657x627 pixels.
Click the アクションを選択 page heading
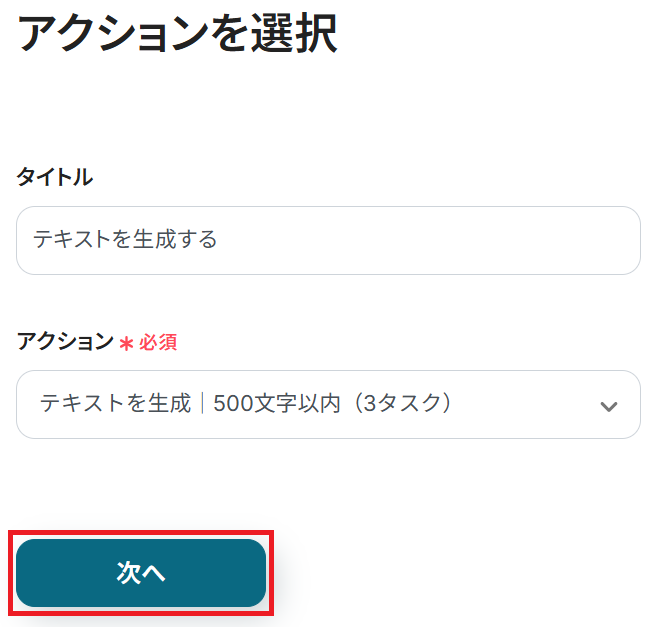tap(178, 33)
